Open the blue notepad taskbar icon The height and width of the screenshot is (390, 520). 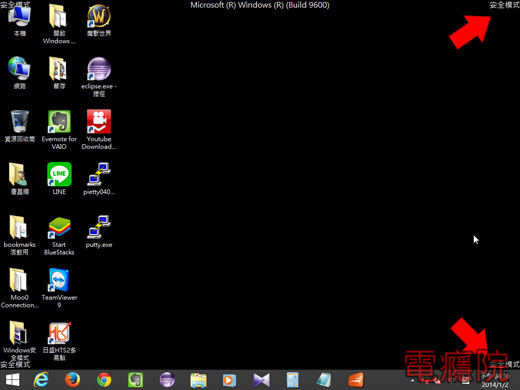324,380
